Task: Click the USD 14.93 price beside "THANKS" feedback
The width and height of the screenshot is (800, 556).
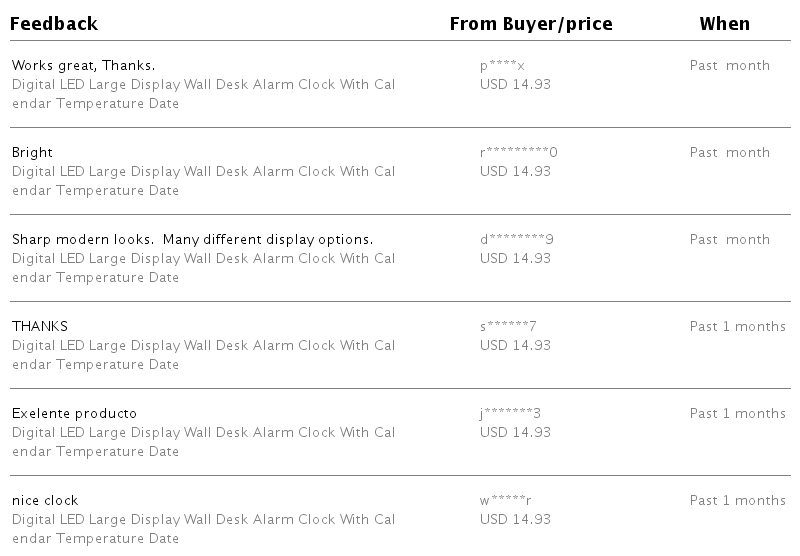Action: tap(515, 346)
